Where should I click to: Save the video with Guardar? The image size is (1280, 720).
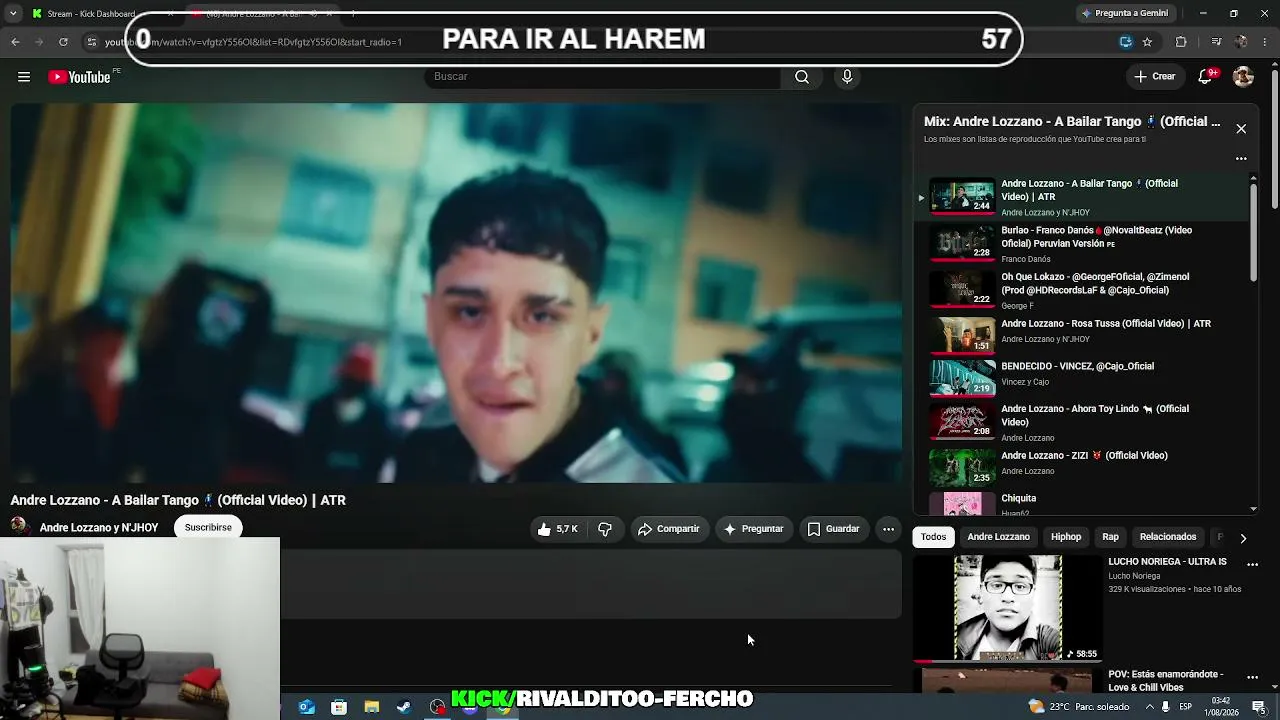coord(834,529)
